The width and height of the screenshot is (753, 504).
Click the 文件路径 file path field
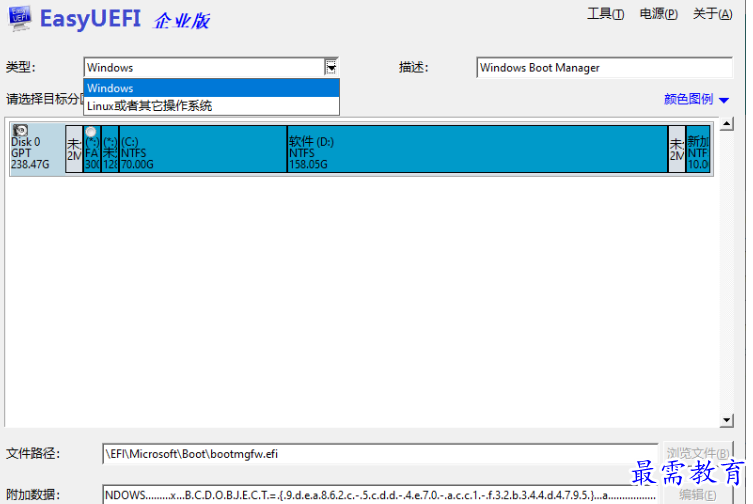[380, 454]
